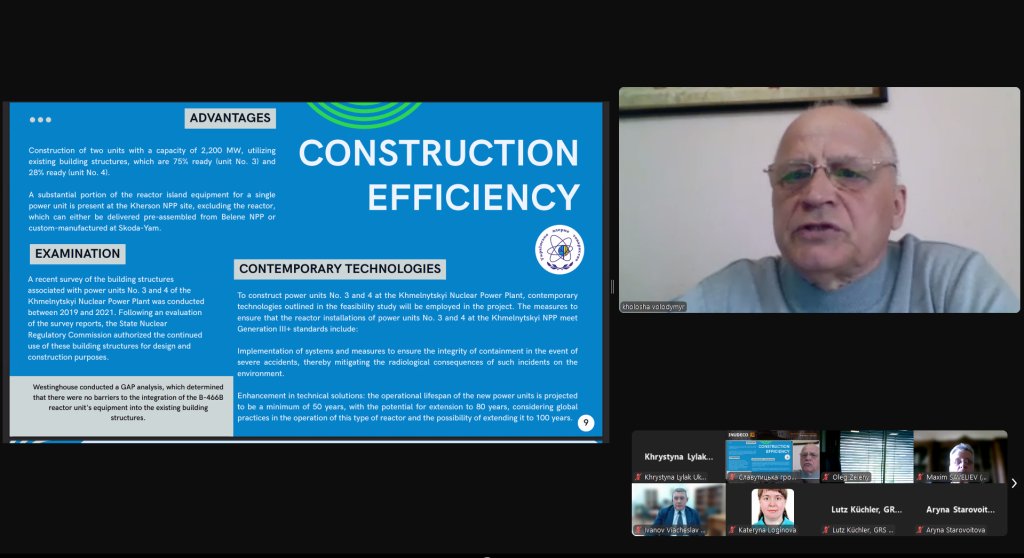
Task: Click the ADVANTAGES heading on the slide
Action: click(230, 118)
